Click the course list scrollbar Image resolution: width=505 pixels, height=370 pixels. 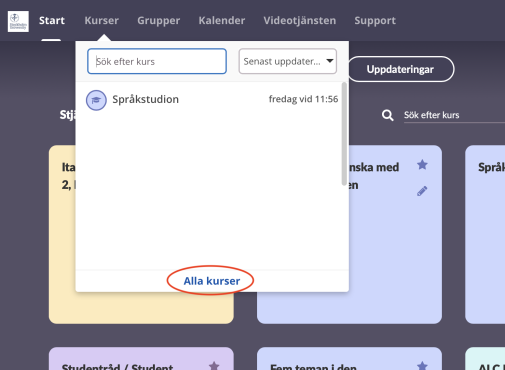pyautogui.click(x=344, y=134)
